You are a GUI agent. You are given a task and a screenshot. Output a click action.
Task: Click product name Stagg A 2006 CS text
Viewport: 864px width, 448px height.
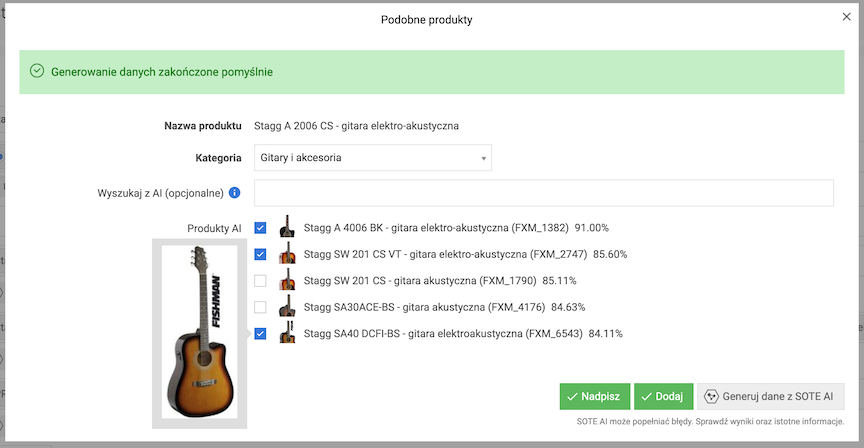pos(356,126)
